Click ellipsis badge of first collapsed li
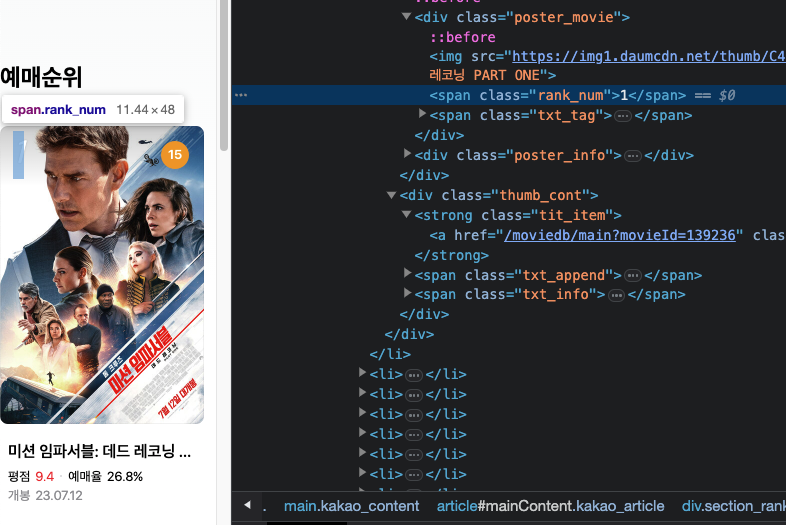Viewport: 786px width, 525px height. click(414, 375)
